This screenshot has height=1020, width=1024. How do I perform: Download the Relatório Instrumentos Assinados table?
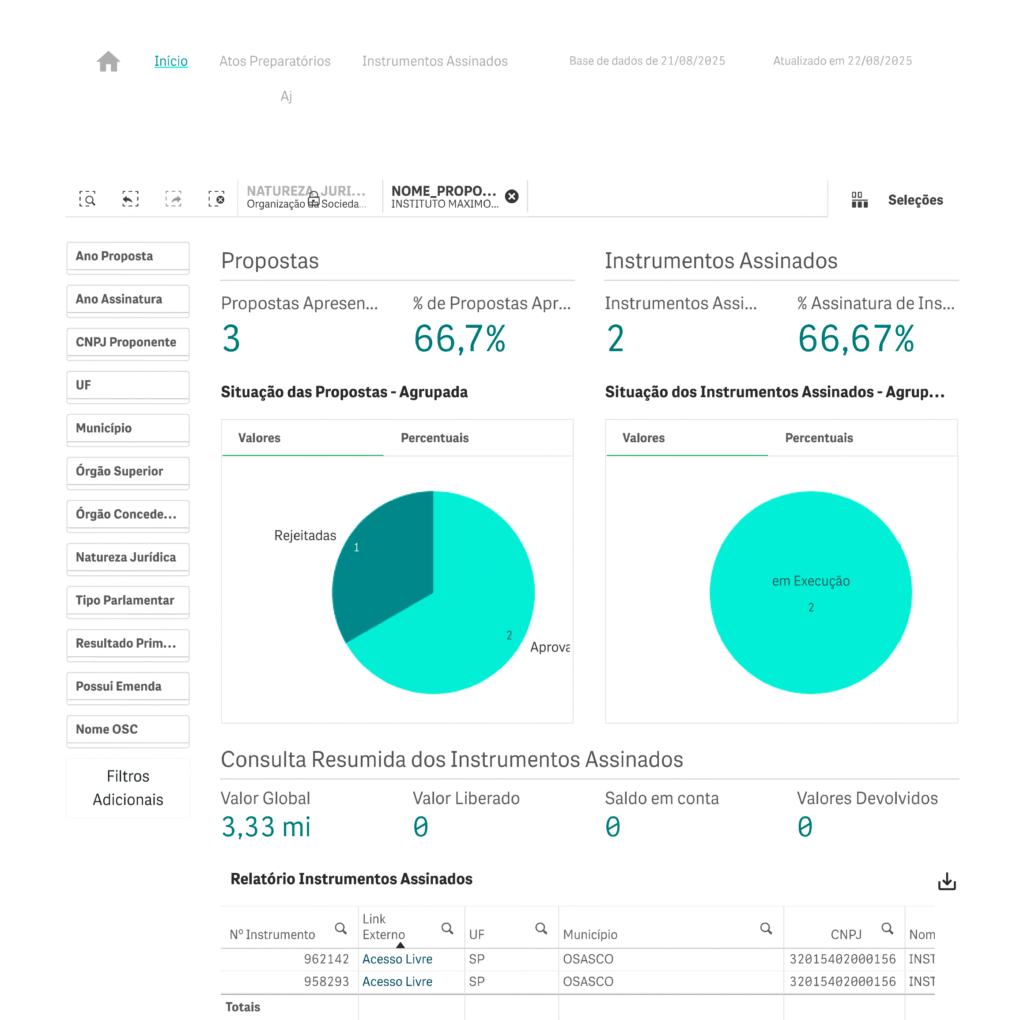point(946,881)
